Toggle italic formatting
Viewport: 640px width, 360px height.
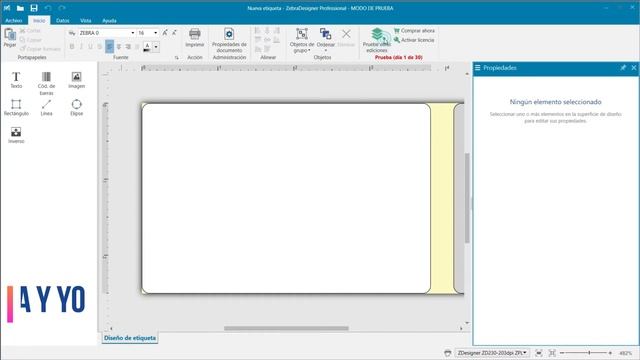[81, 47]
